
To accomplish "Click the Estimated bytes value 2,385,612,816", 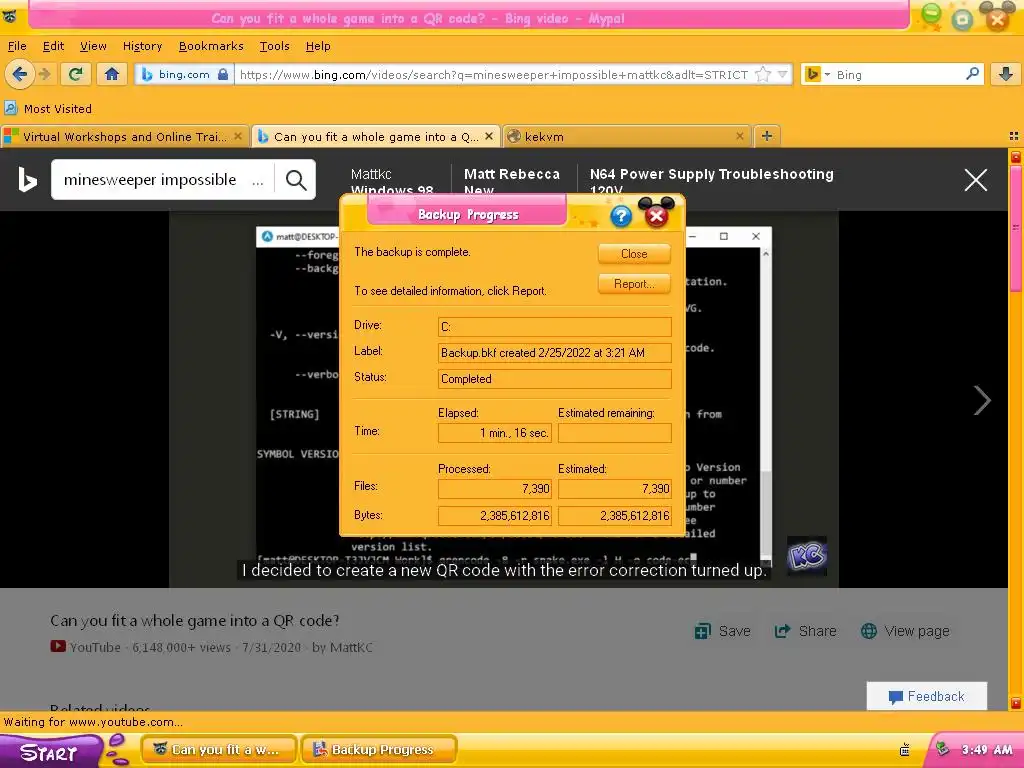I will [x=615, y=516].
